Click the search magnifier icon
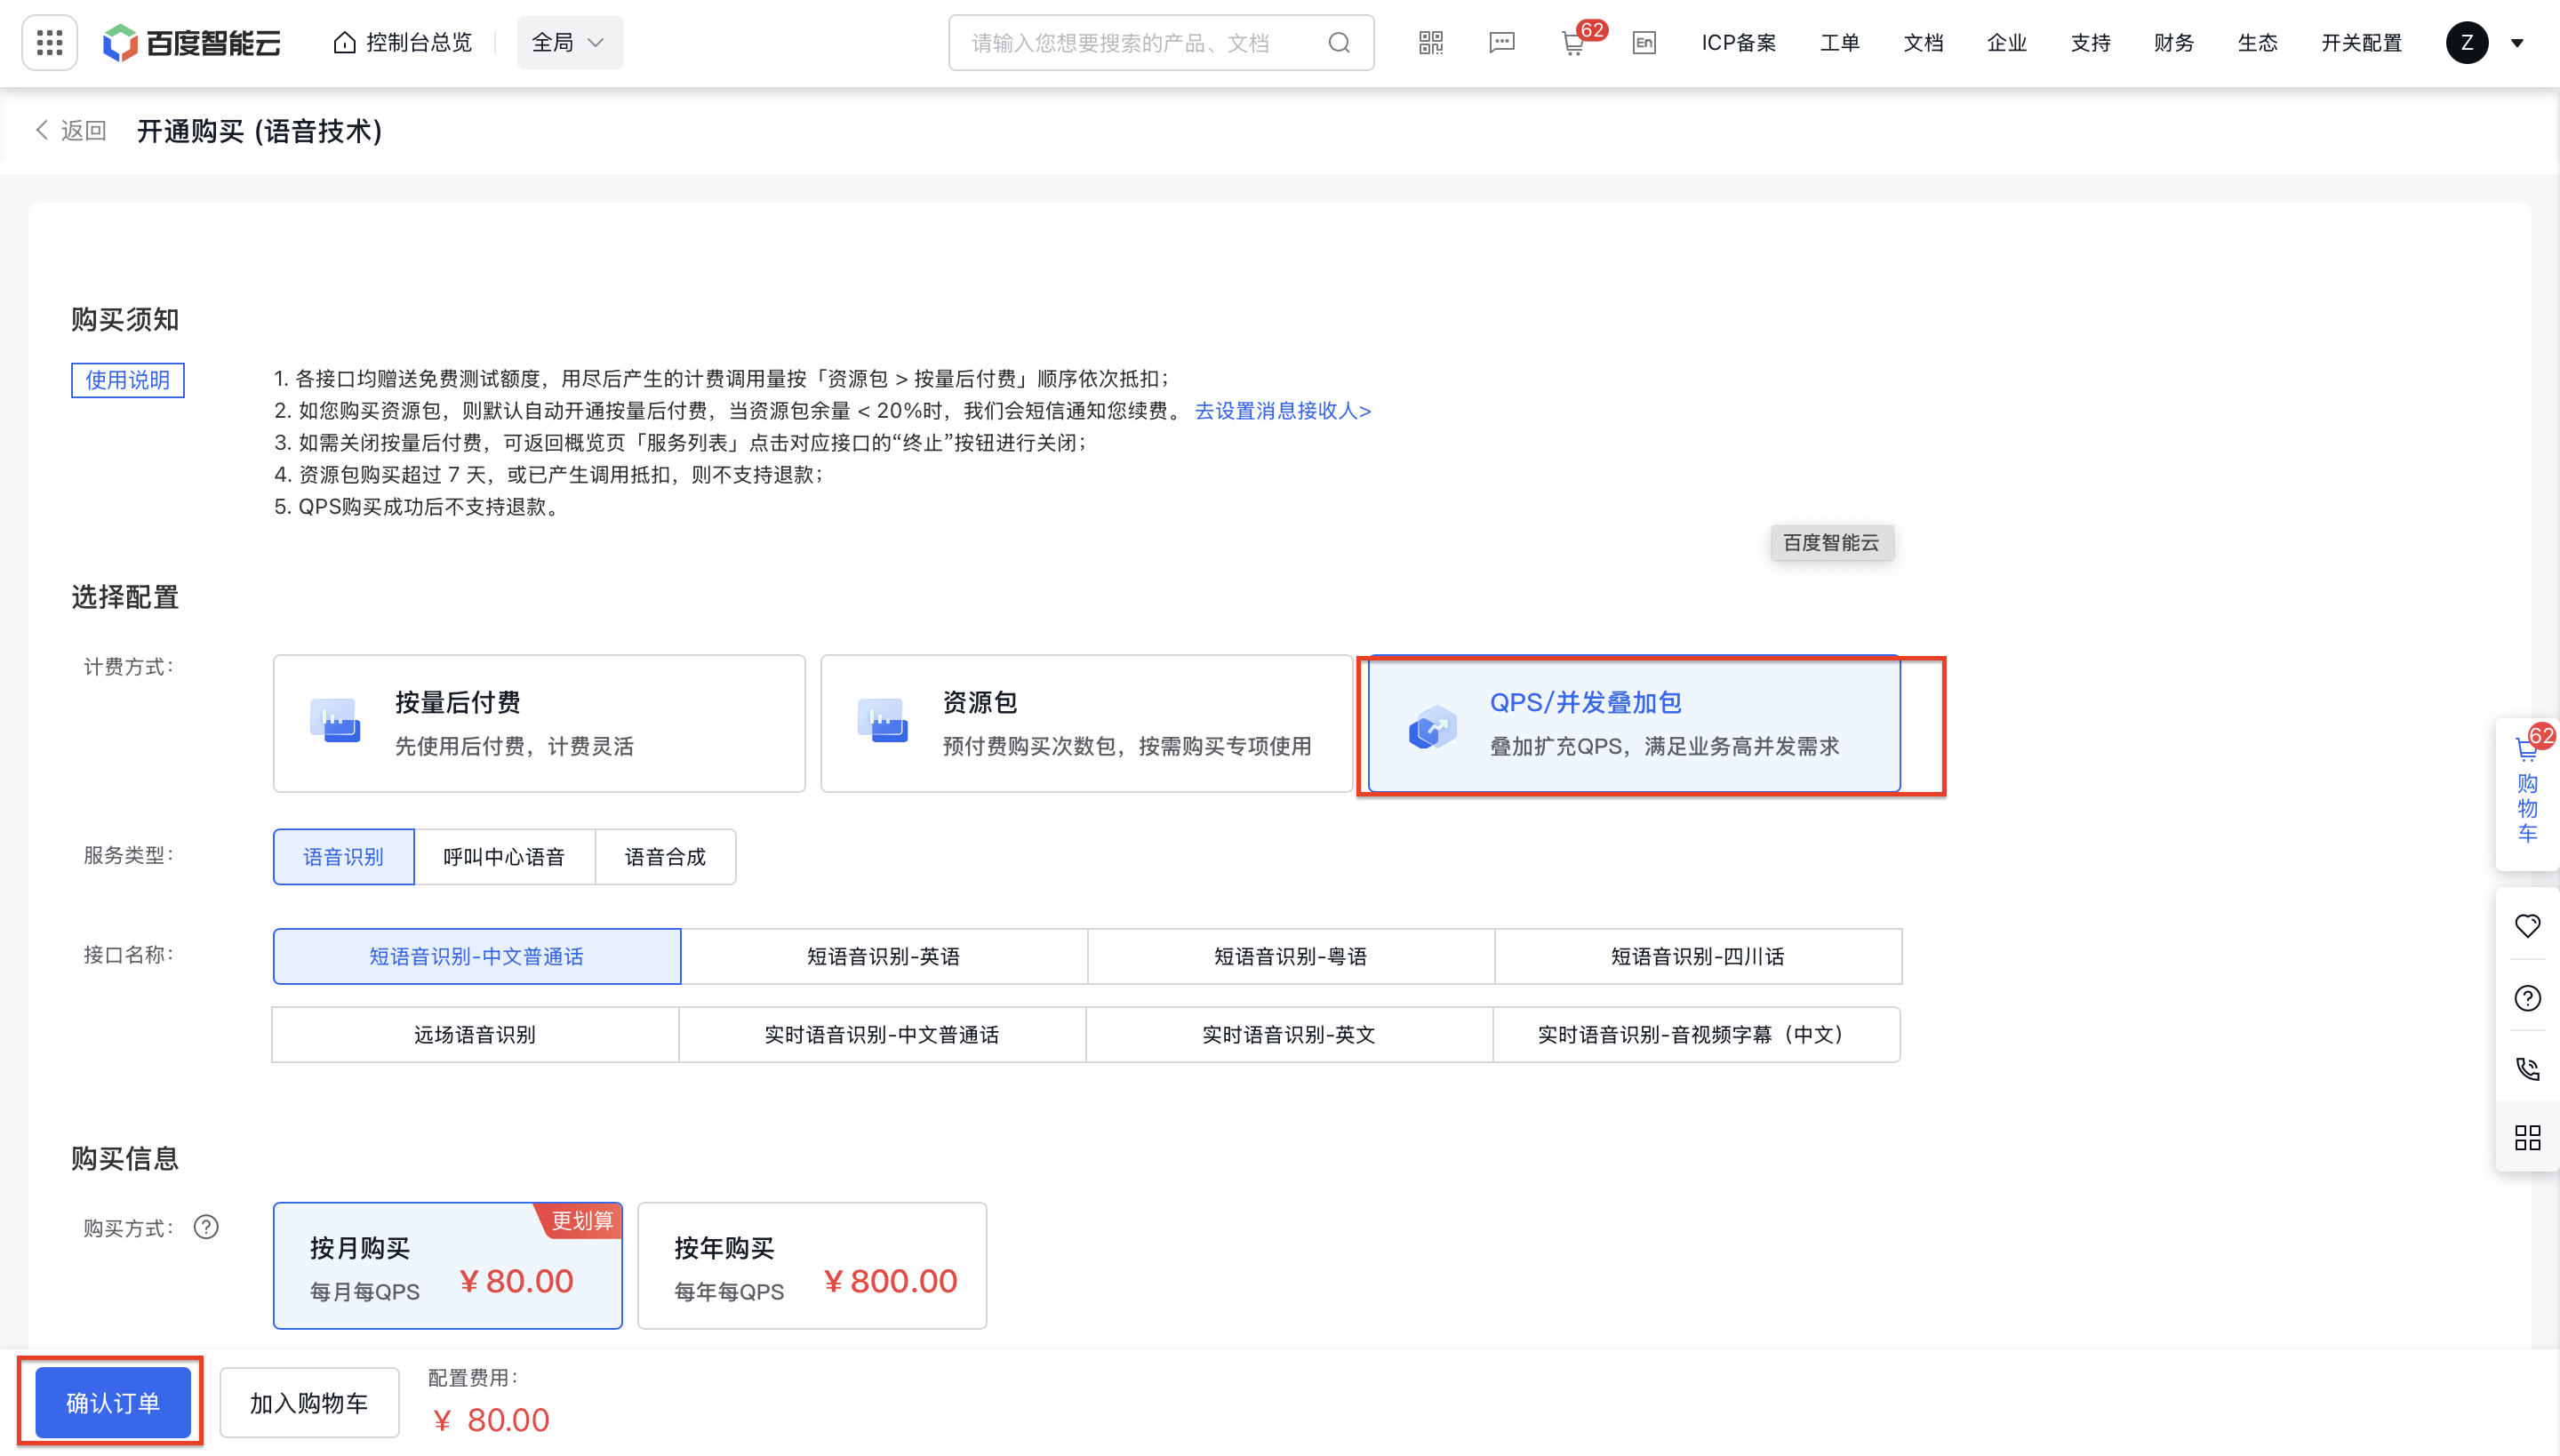The height and width of the screenshot is (1456, 2560). click(1339, 43)
